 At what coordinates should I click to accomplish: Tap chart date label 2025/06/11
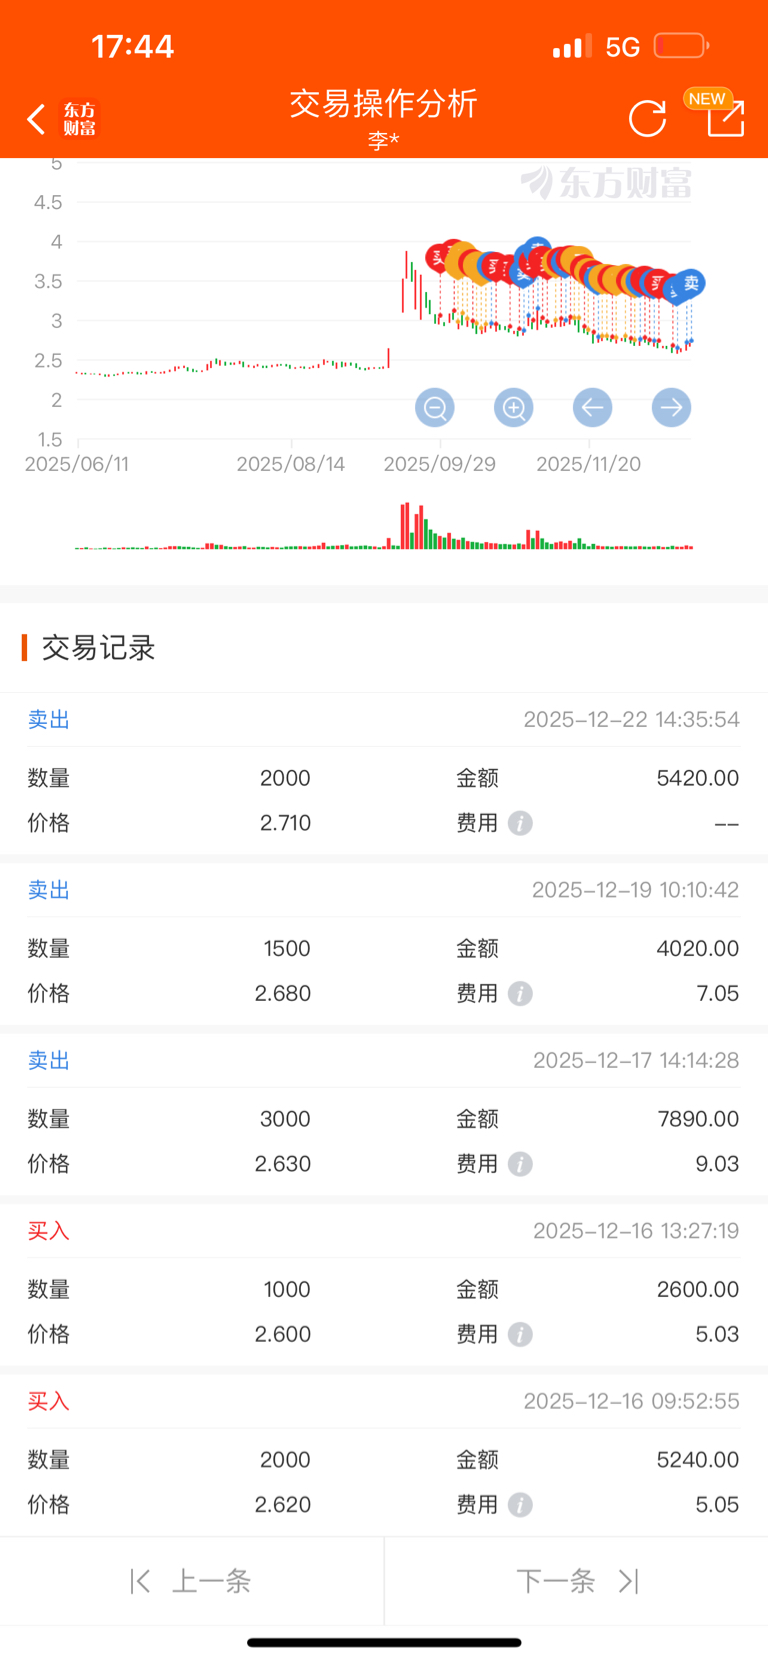point(77,464)
